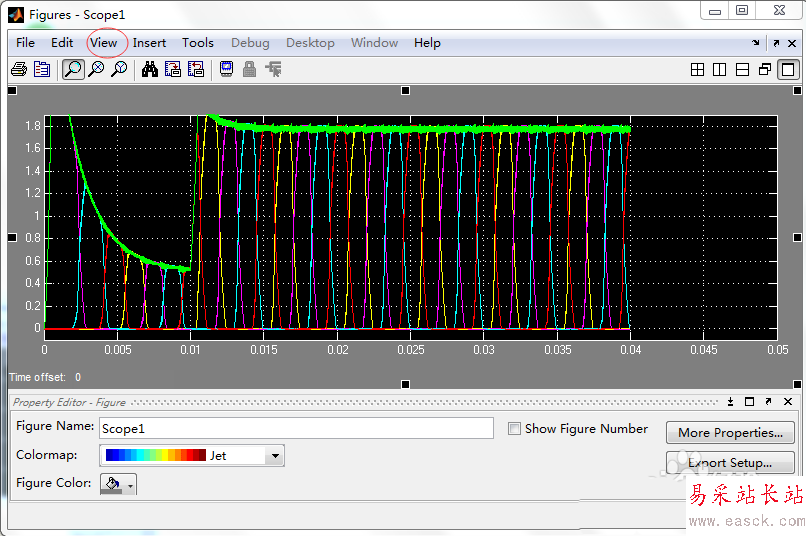Click the Jet colormap gradient preview
The width and height of the screenshot is (806, 536).
coord(156,455)
